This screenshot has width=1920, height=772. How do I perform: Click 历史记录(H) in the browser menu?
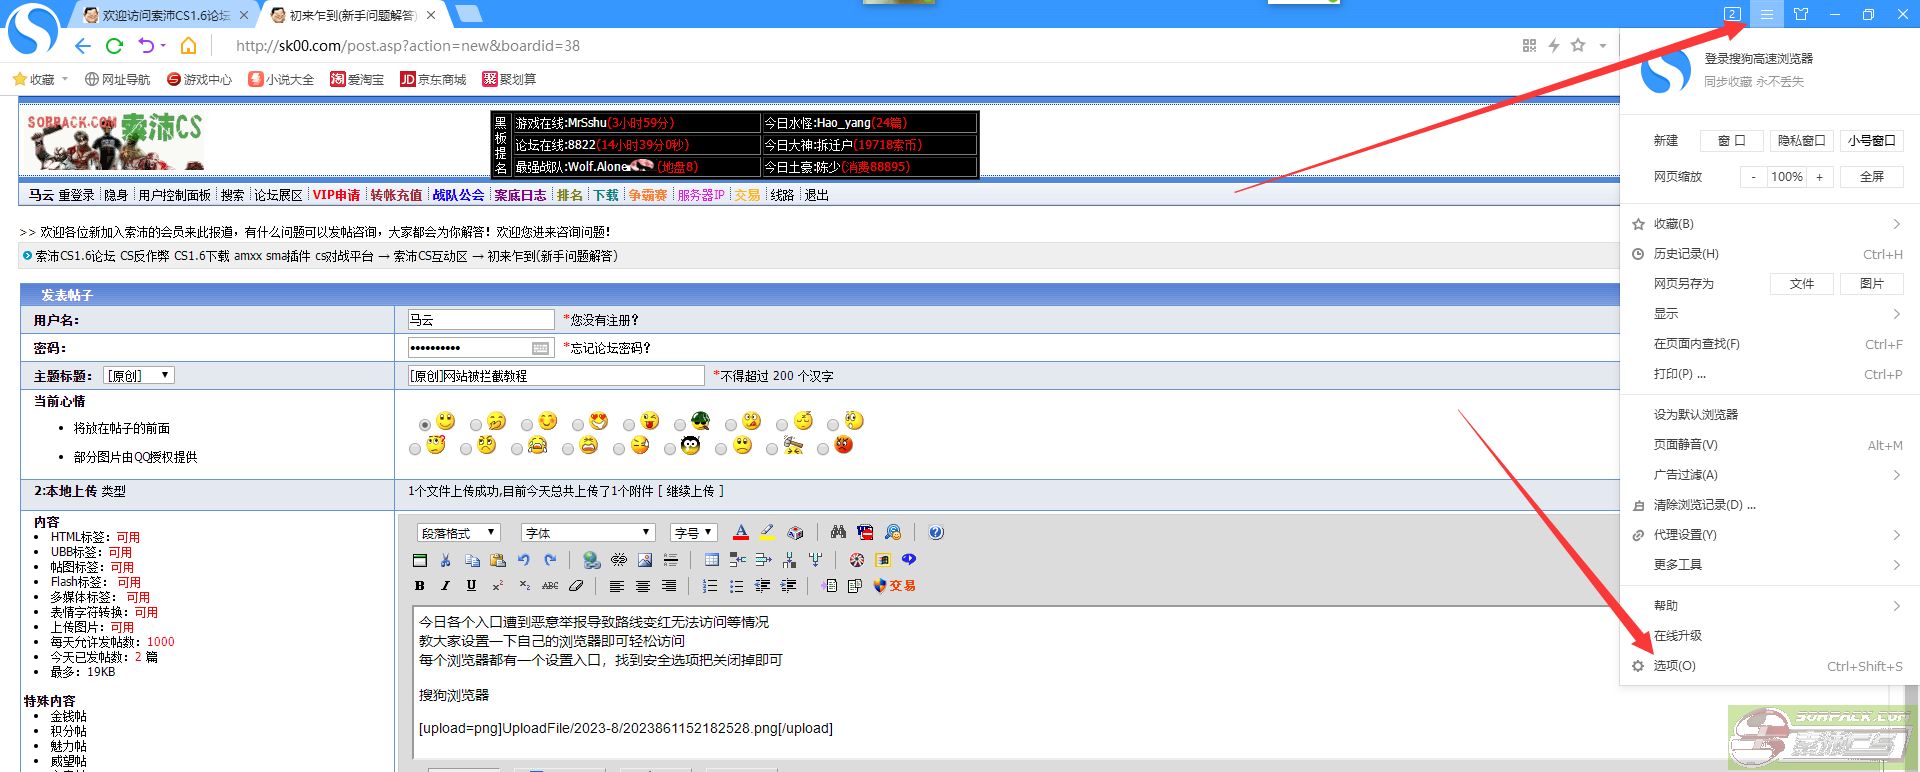coord(1686,254)
